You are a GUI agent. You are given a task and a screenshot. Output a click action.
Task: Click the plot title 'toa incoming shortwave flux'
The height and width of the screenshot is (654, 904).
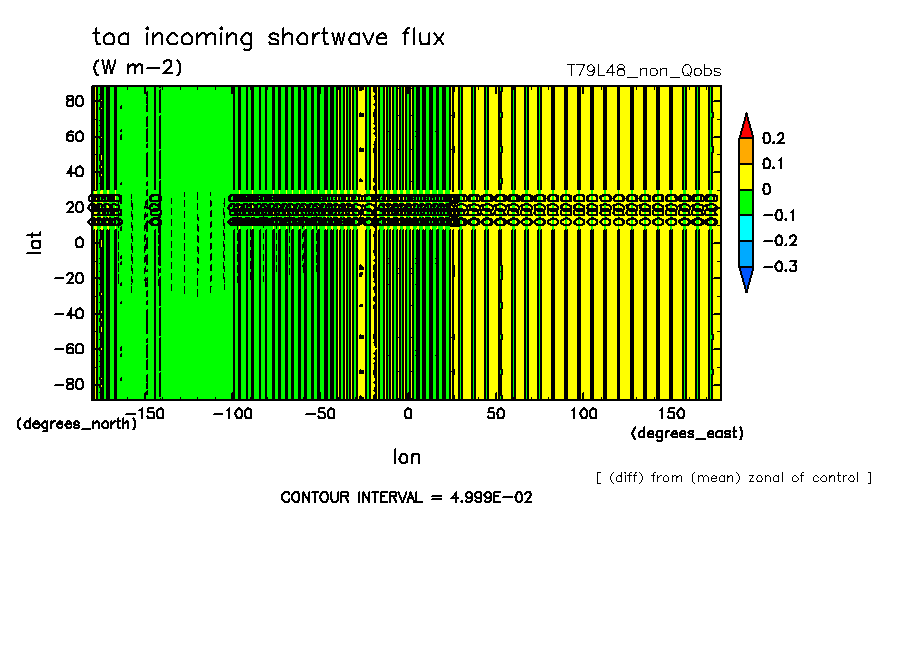[x=268, y=38]
